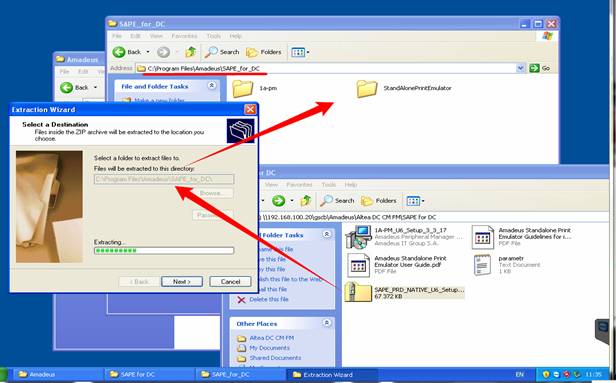Click Back in the SAPE_for_DC window
This screenshot has height=383, width=616.
coord(126,52)
